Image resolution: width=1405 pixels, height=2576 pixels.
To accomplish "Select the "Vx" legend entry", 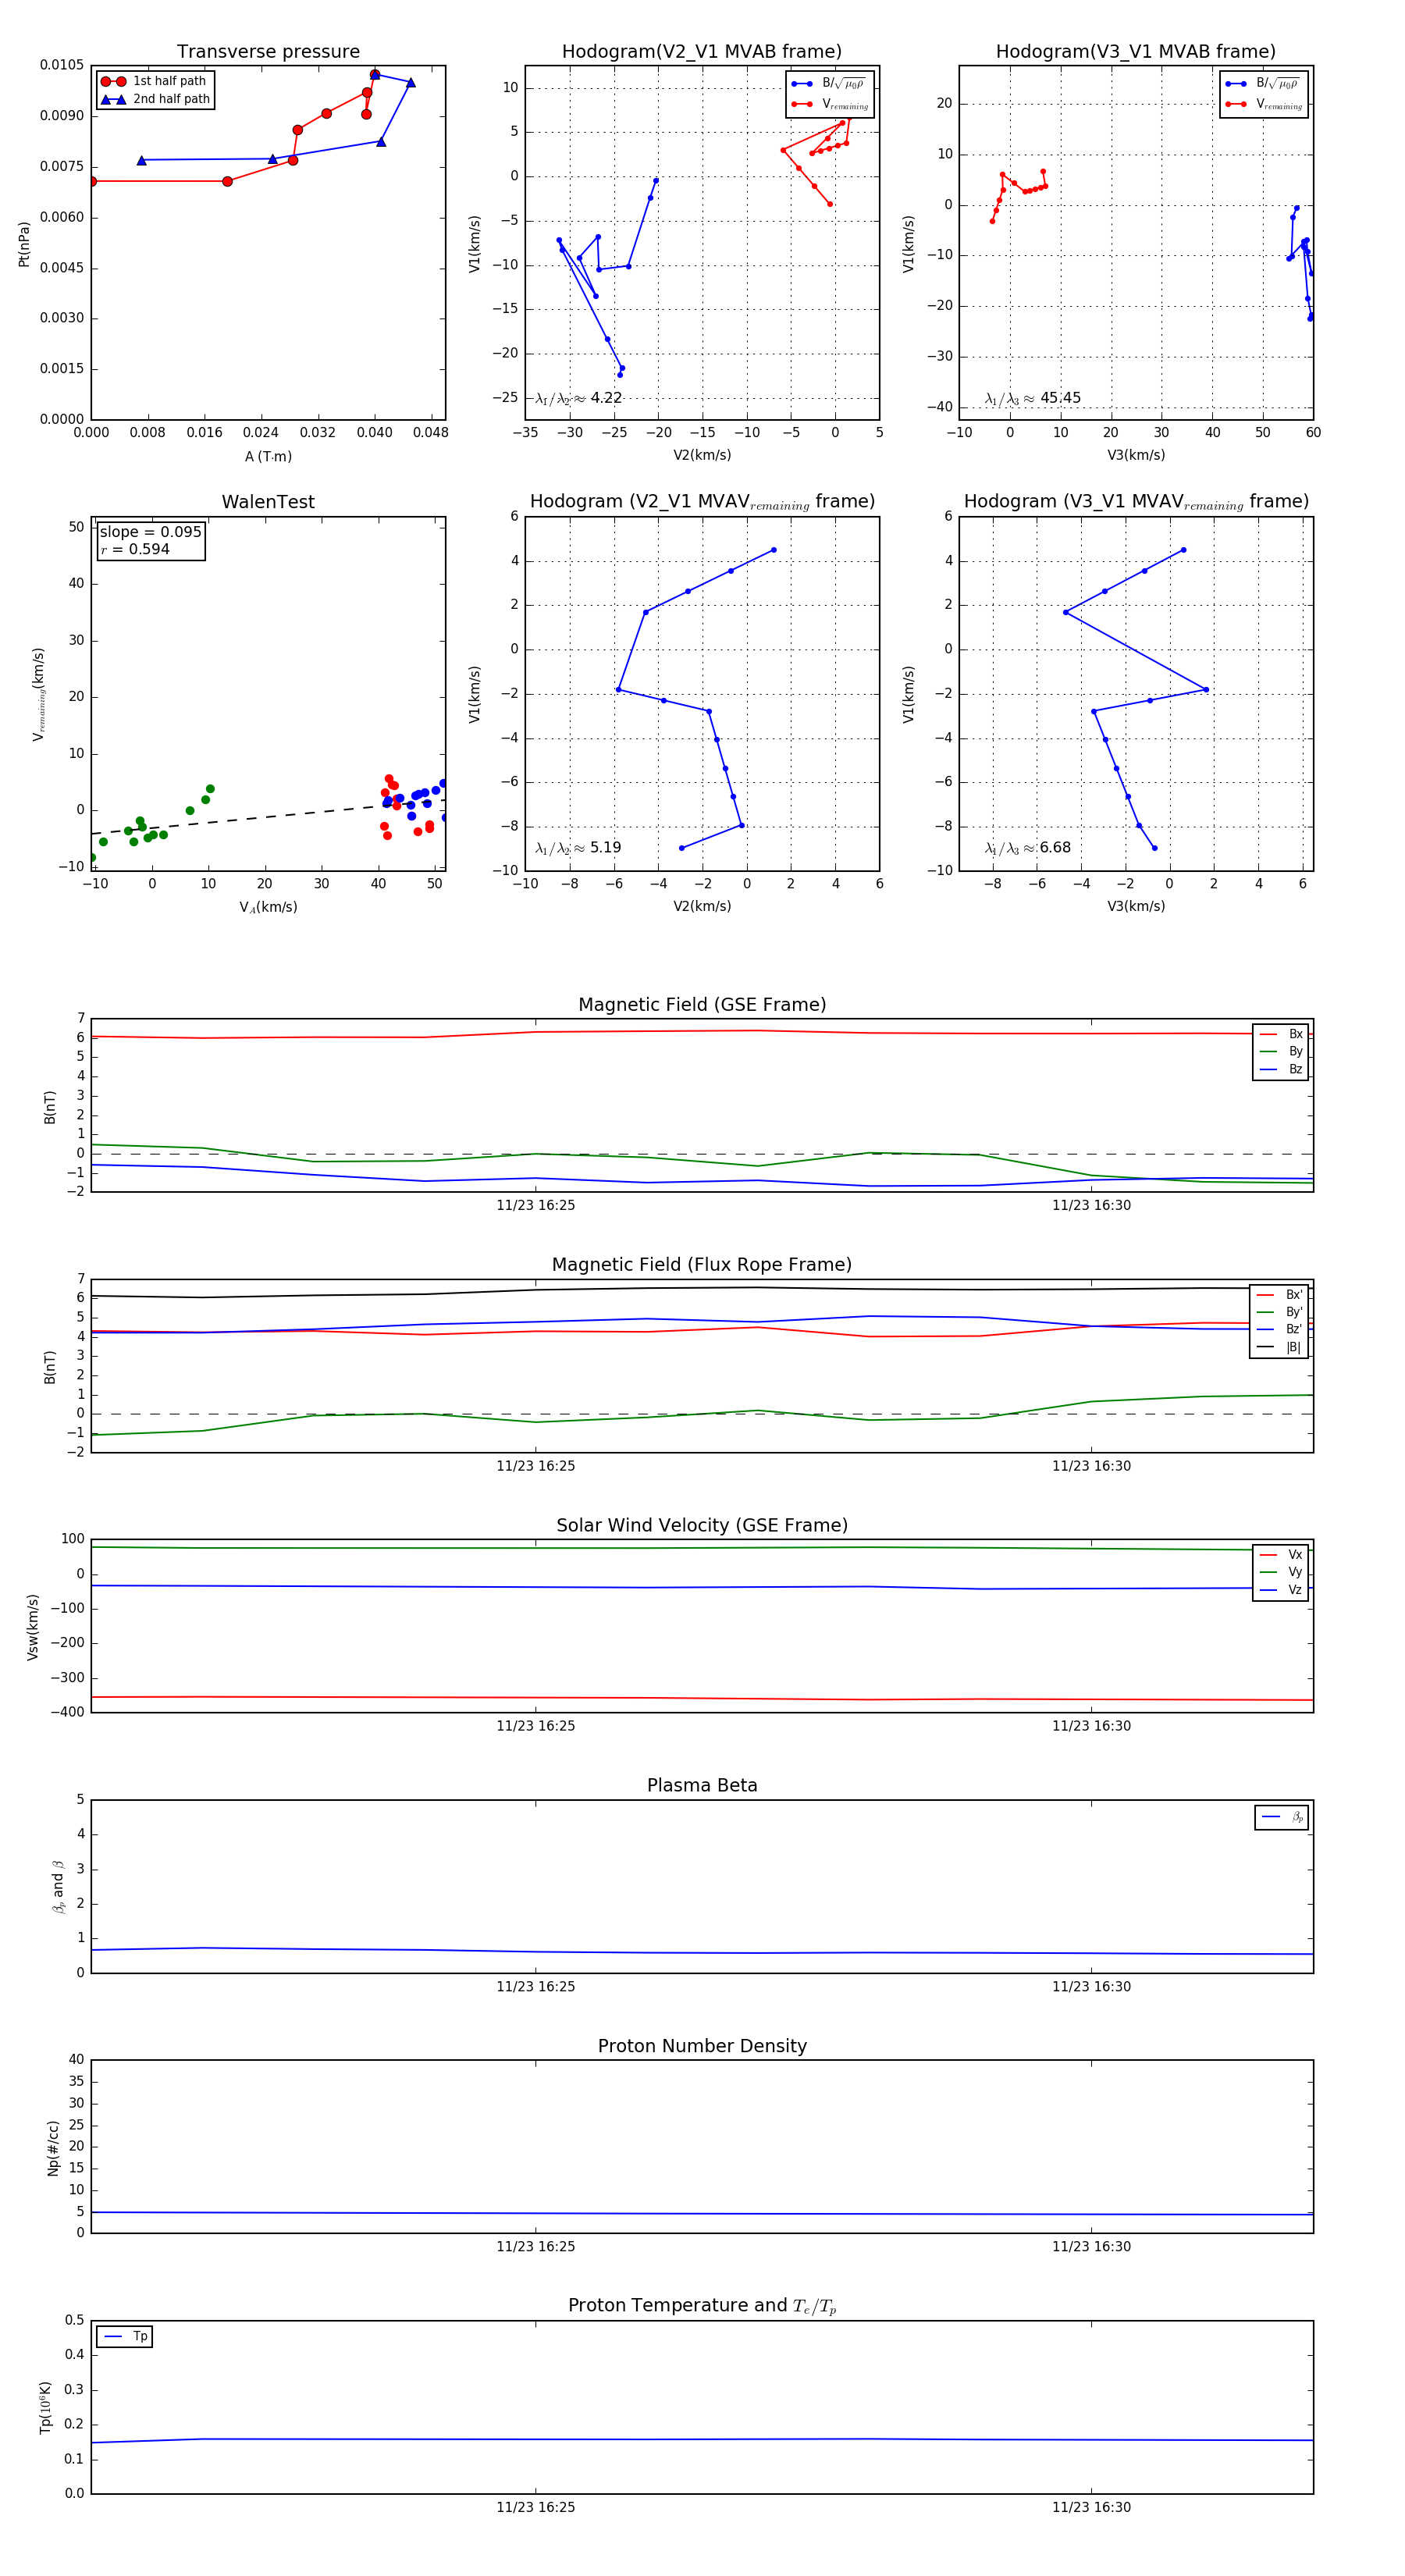I will pyautogui.click(x=1281, y=1555).
